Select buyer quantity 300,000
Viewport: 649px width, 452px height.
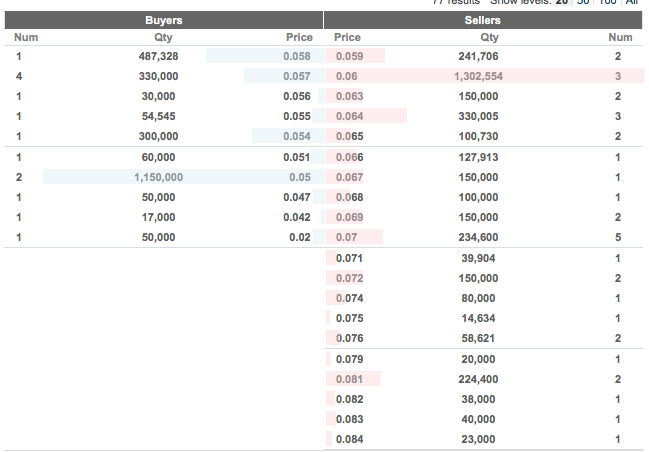pyautogui.click(x=159, y=136)
